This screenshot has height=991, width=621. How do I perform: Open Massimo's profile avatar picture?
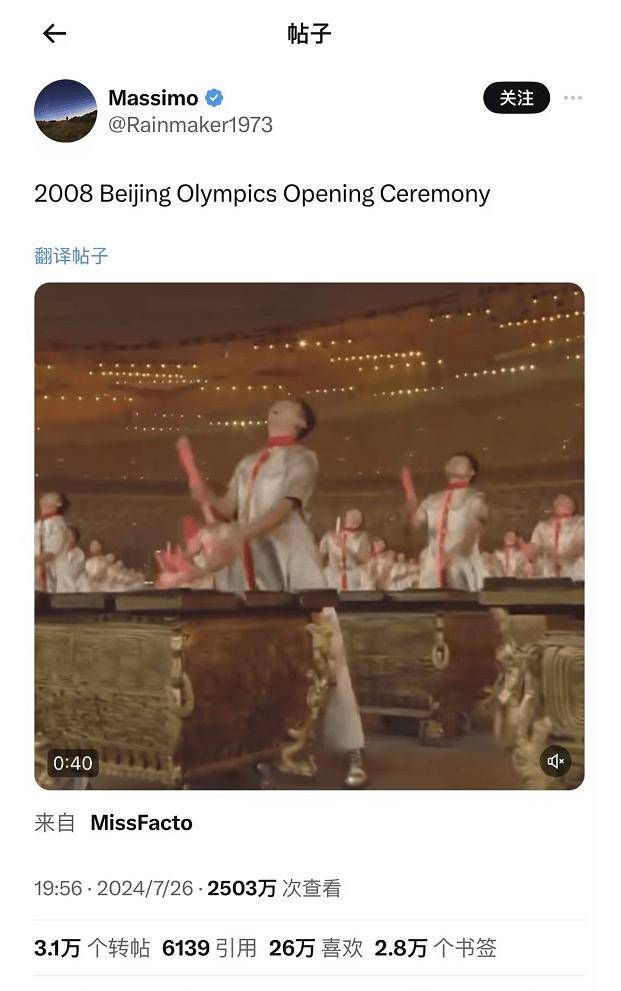[66, 111]
